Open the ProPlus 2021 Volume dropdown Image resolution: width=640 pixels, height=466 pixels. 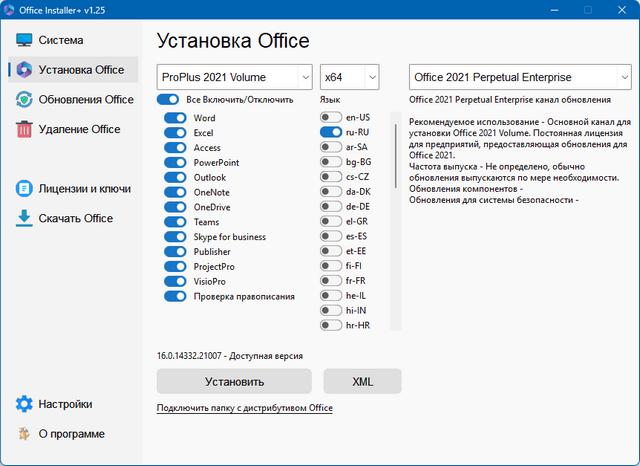coord(235,77)
